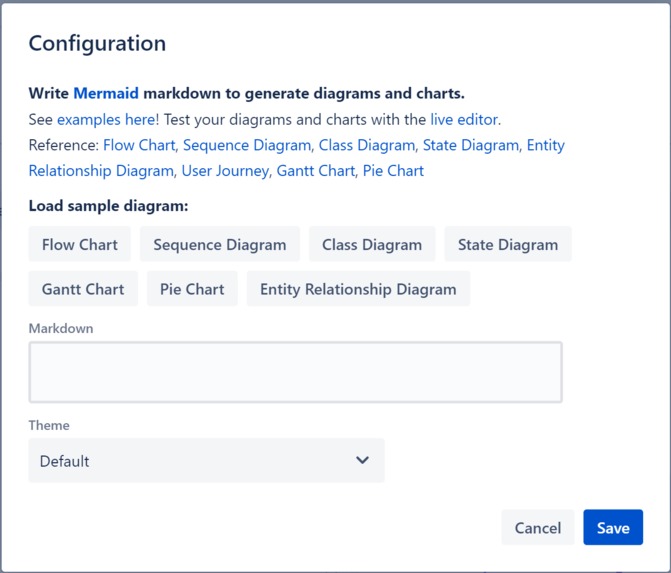Load the Pie Chart sample
This screenshot has height=573, width=671.
(x=192, y=289)
